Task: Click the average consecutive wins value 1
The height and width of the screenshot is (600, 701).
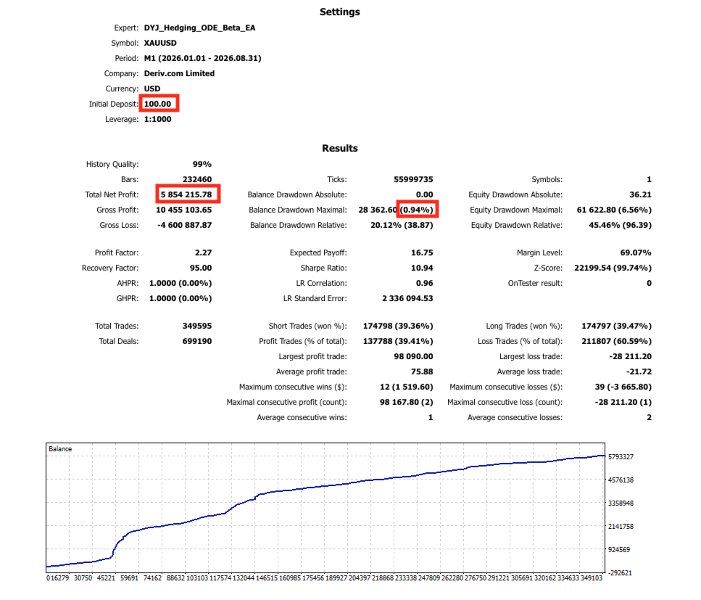Action: pos(431,417)
